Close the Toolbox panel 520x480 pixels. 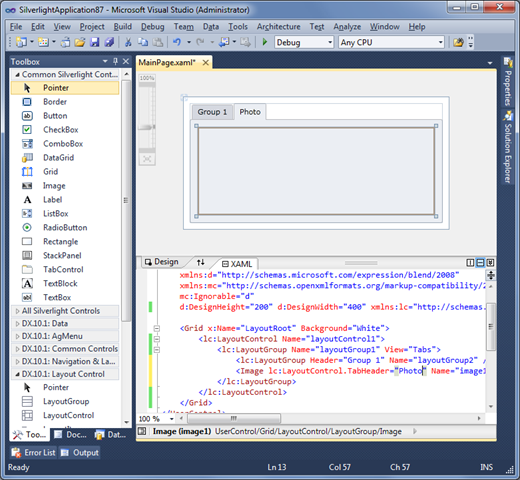[x=126, y=61]
